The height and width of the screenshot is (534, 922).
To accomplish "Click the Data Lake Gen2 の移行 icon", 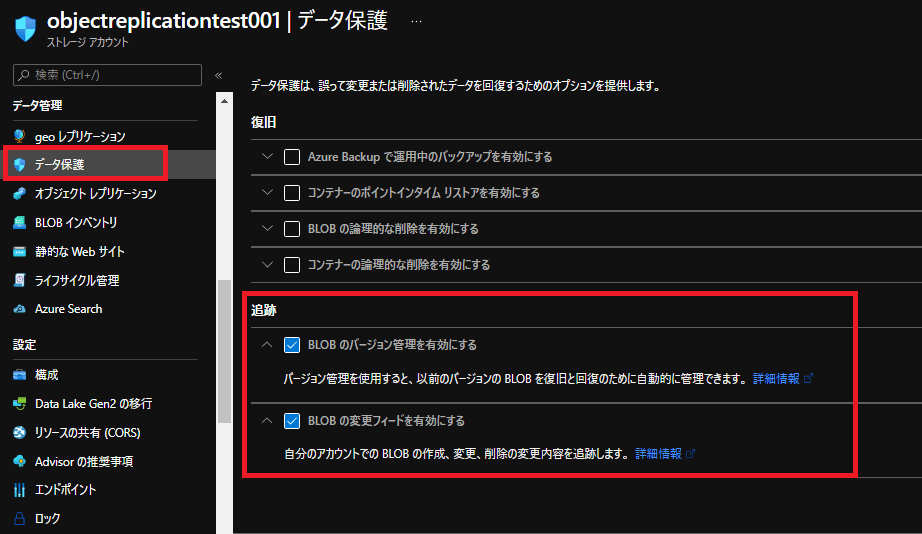I will click(19, 403).
